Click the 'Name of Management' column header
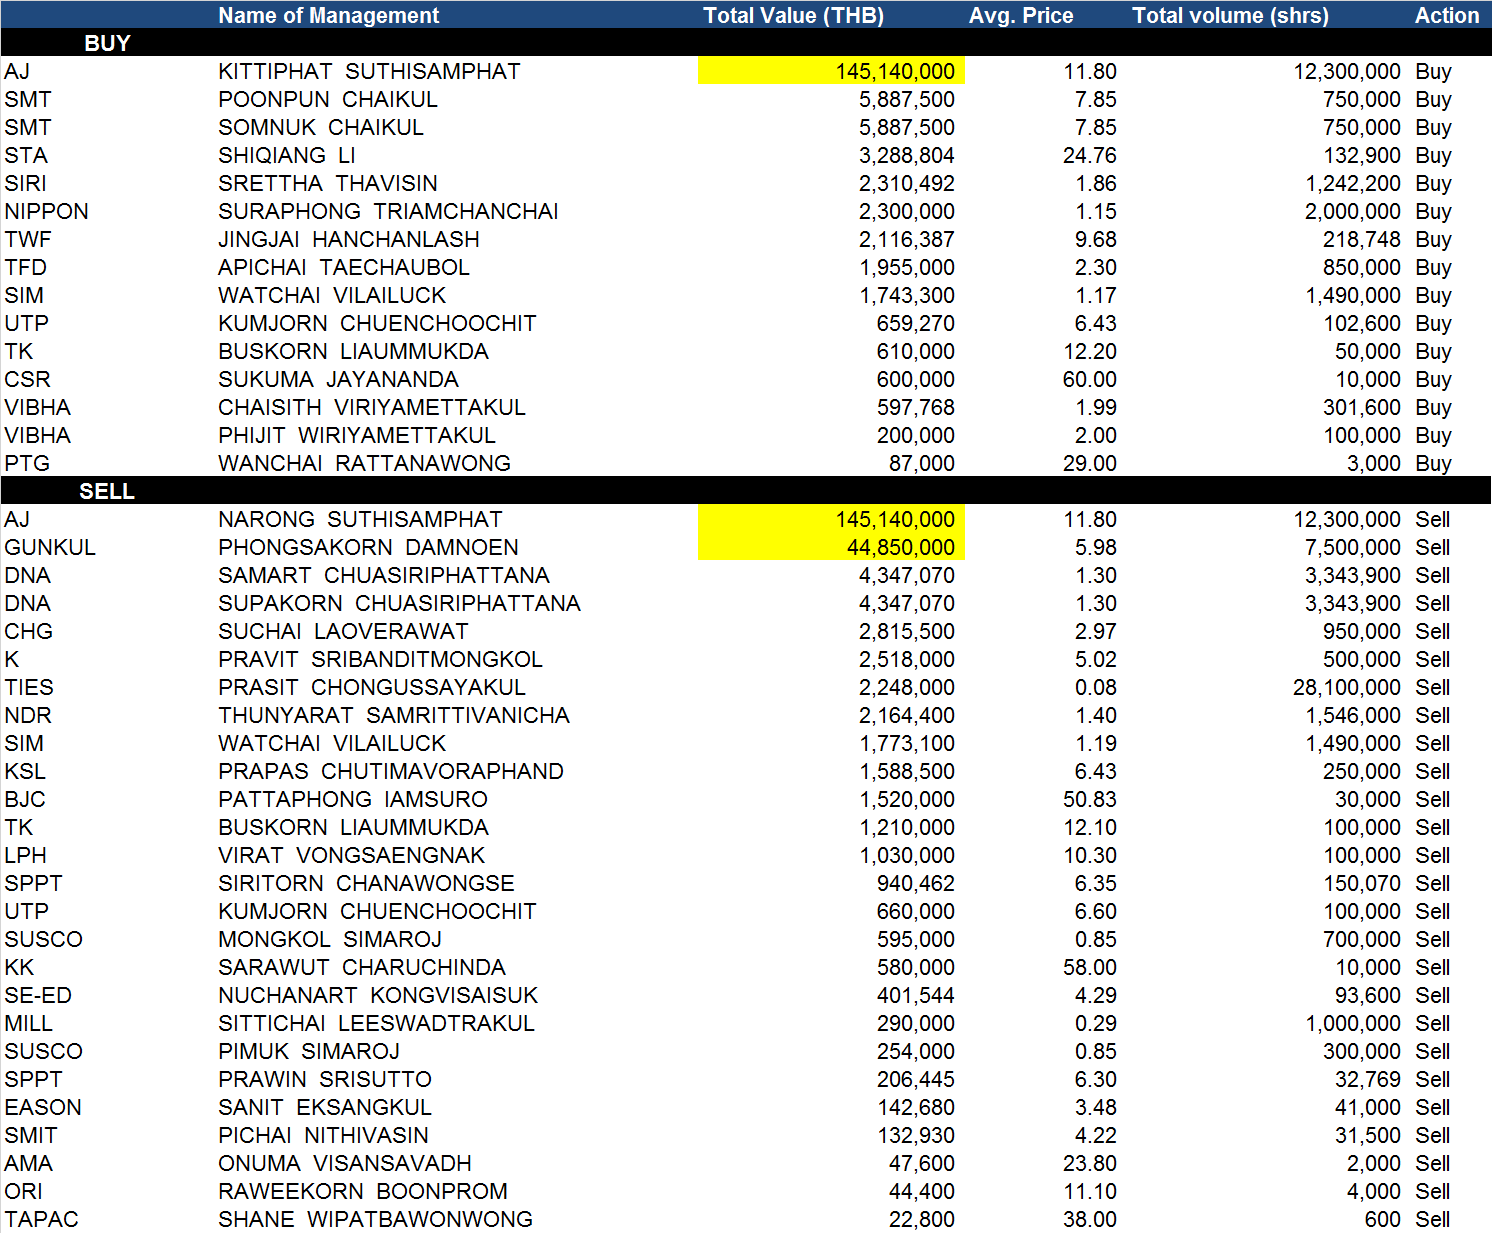1492x1233 pixels. point(328,15)
